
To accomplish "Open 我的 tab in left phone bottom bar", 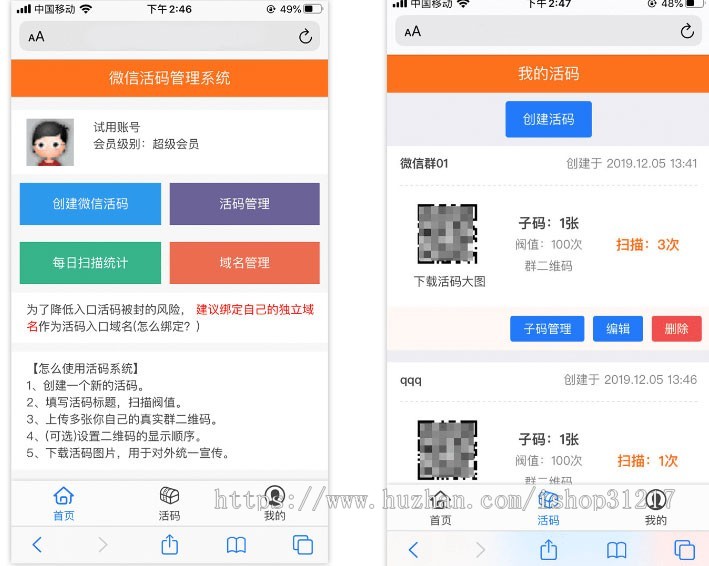I will (x=274, y=504).
